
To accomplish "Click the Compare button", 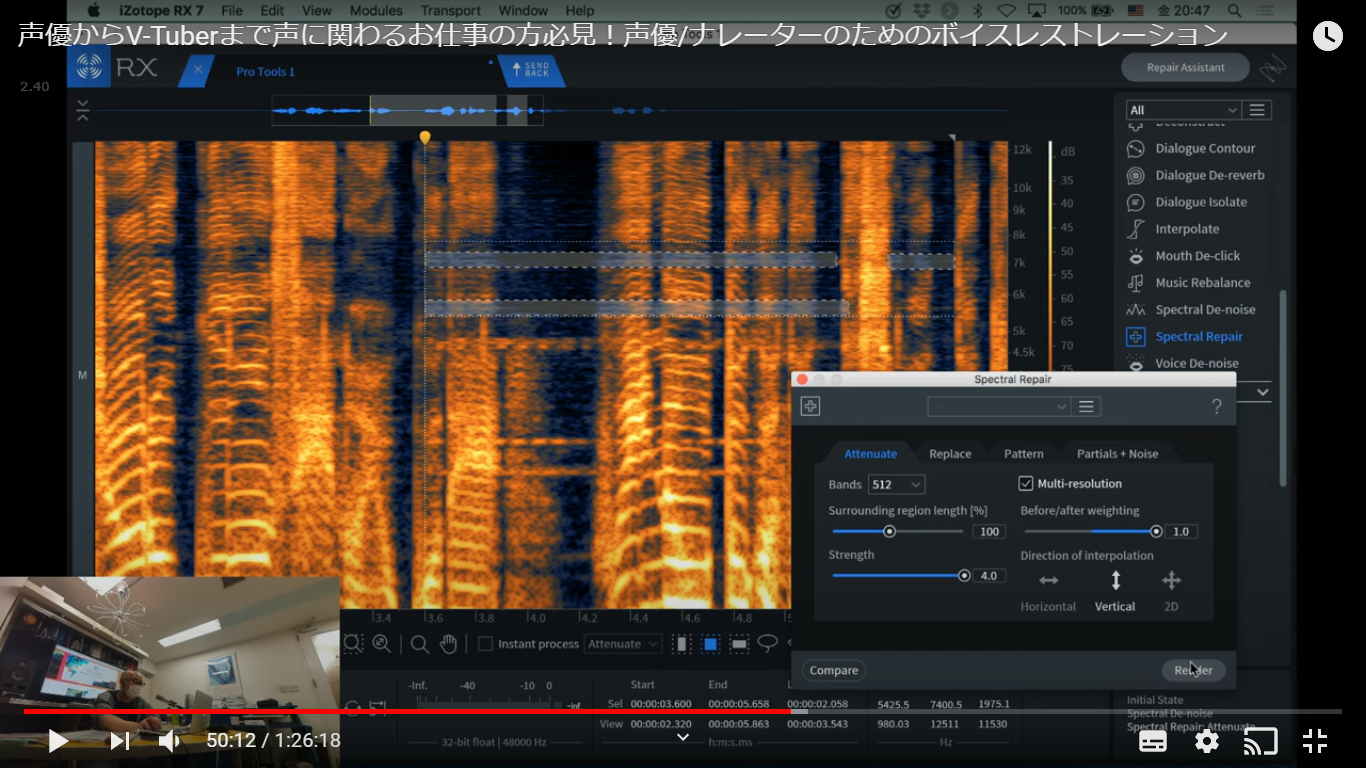I will click(834, 670).
